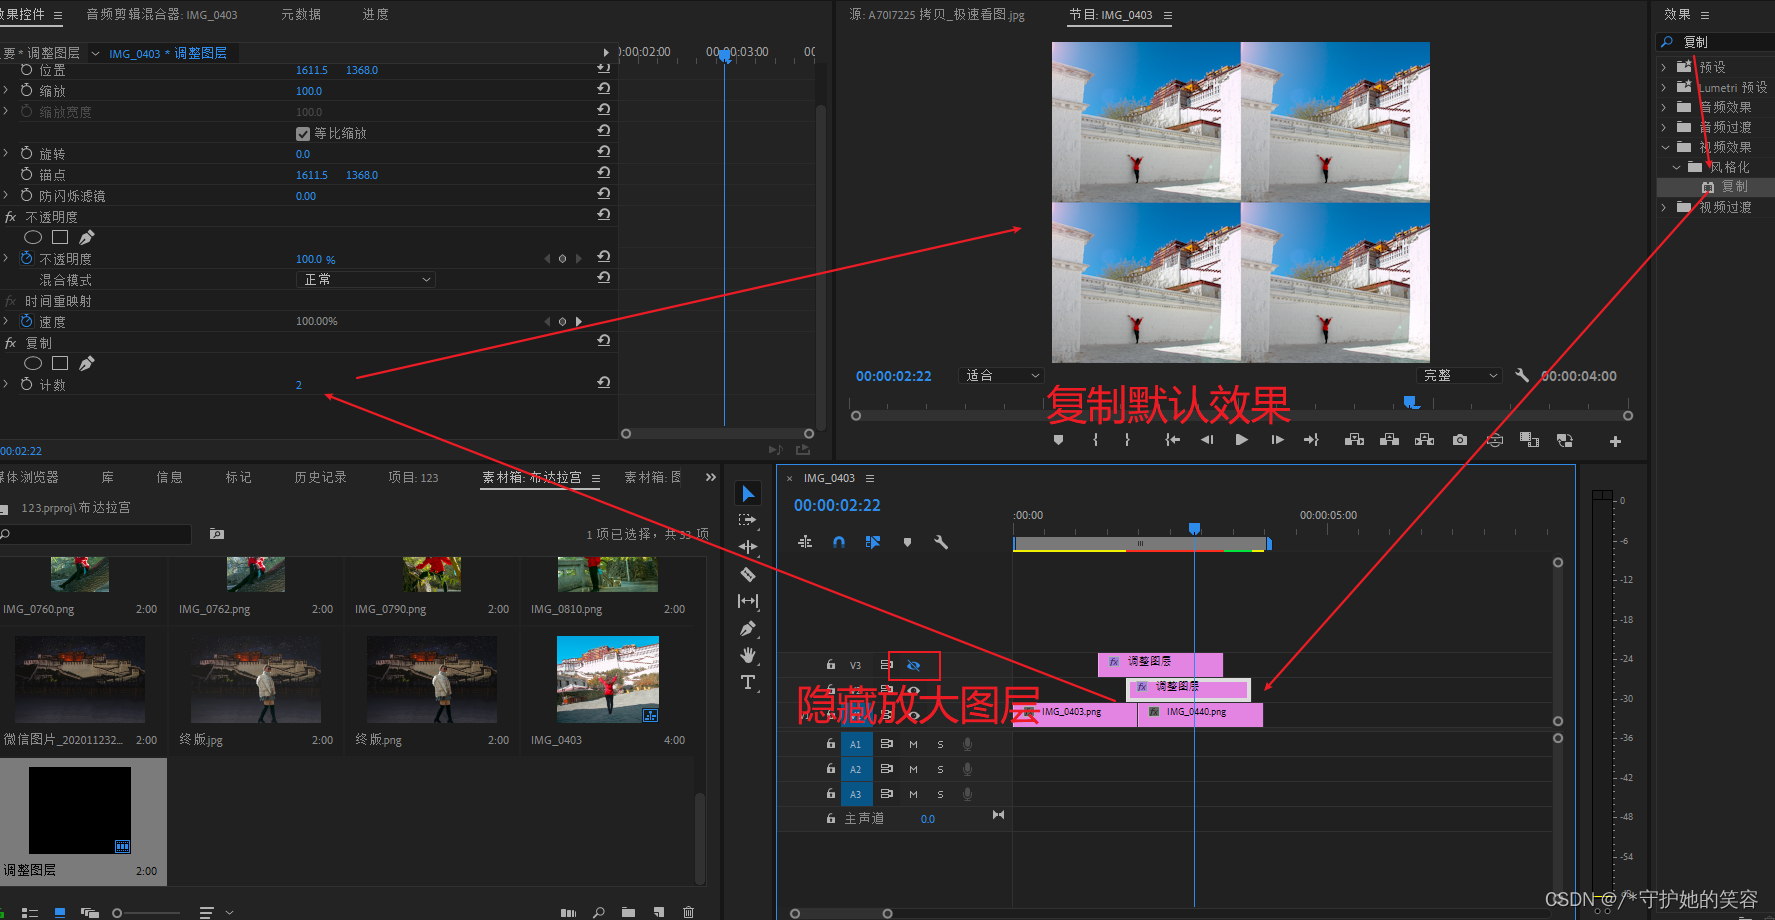Play the Program monitor

point(1242,440)
